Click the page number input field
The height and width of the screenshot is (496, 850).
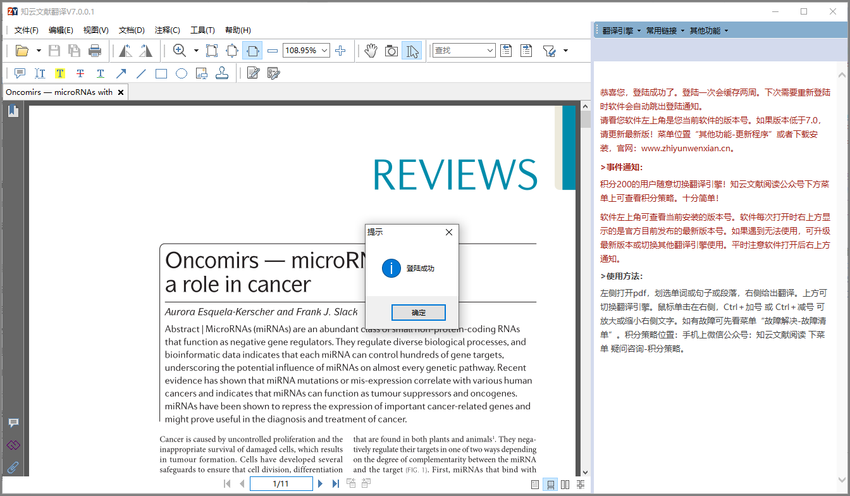tap(280, 484)
